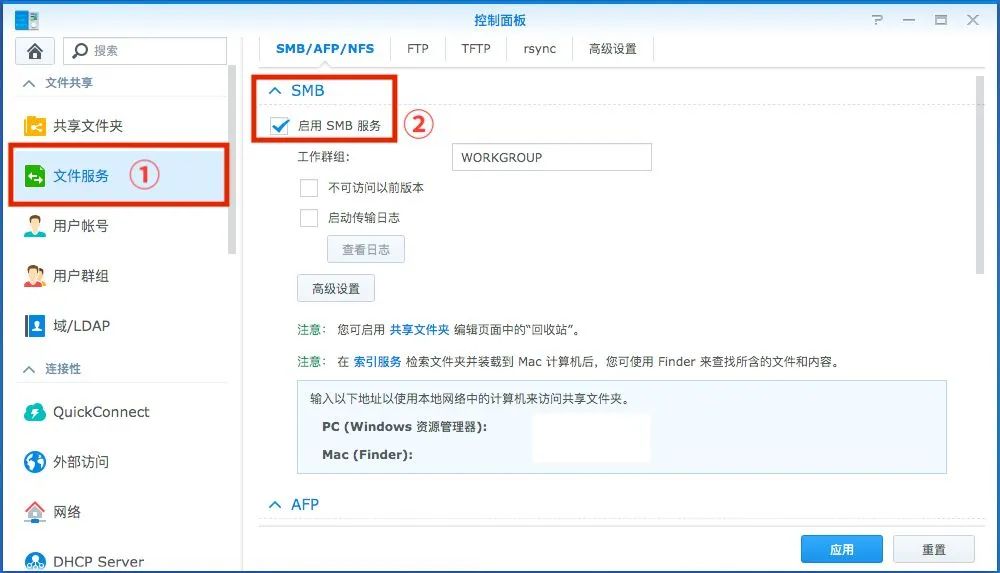Screen dimensions: 1000x573
Task: Open the 用户群组 group icon
Action: tap(34, 276)
